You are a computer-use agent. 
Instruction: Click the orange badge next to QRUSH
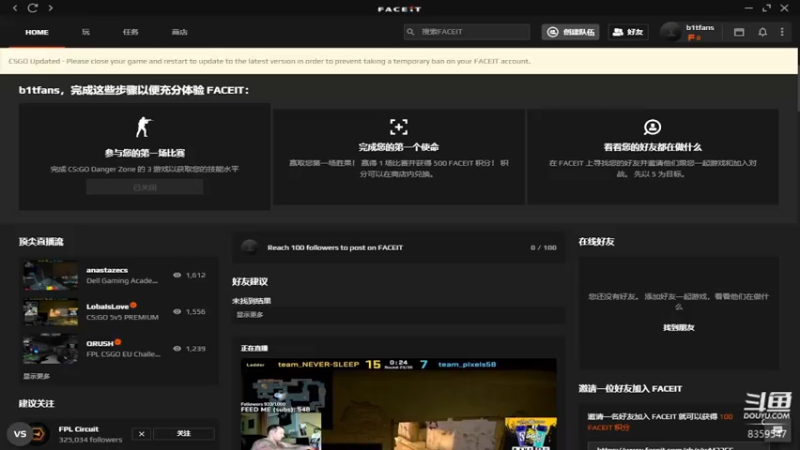118,342
